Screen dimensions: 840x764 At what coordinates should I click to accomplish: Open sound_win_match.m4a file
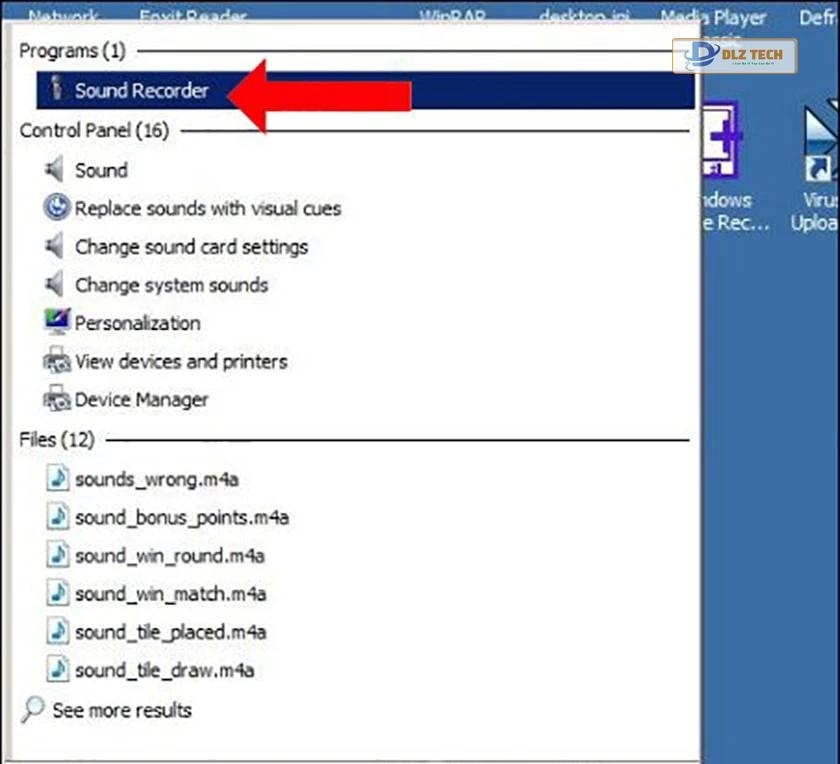coord(170,594)
